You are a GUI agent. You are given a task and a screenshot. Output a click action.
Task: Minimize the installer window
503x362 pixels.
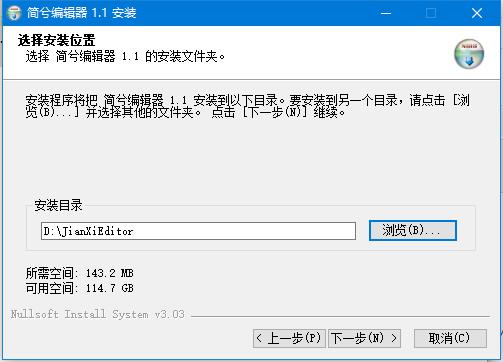coord(386,13)
